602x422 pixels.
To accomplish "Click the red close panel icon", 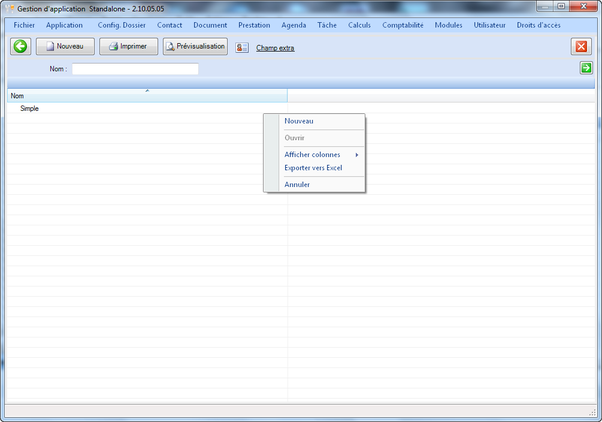I will (581, 47).
